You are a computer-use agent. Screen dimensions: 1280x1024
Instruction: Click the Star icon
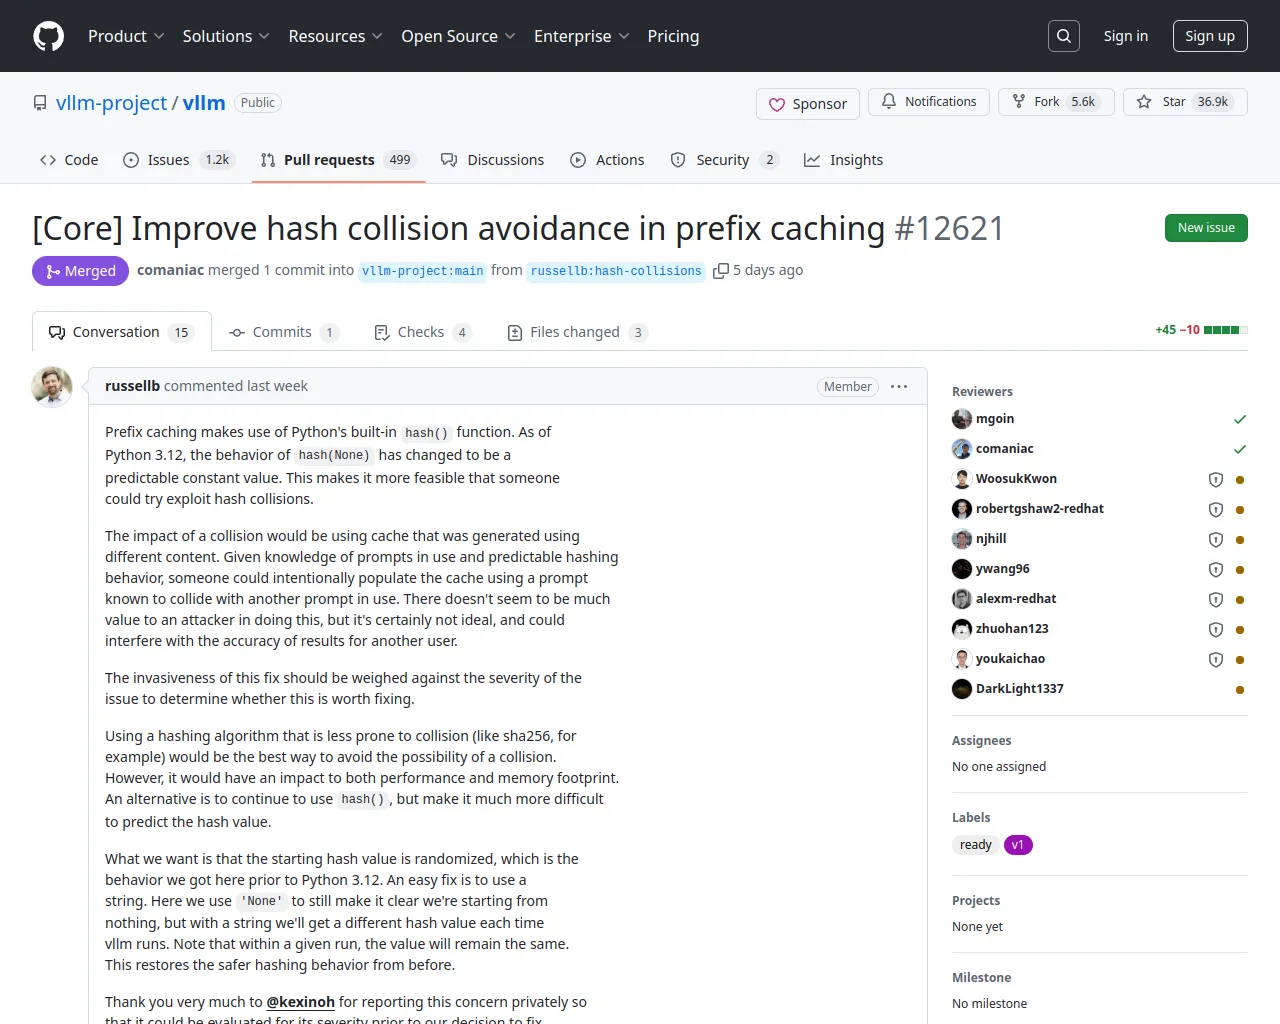pyautogui.click(x=1144, y=102)
